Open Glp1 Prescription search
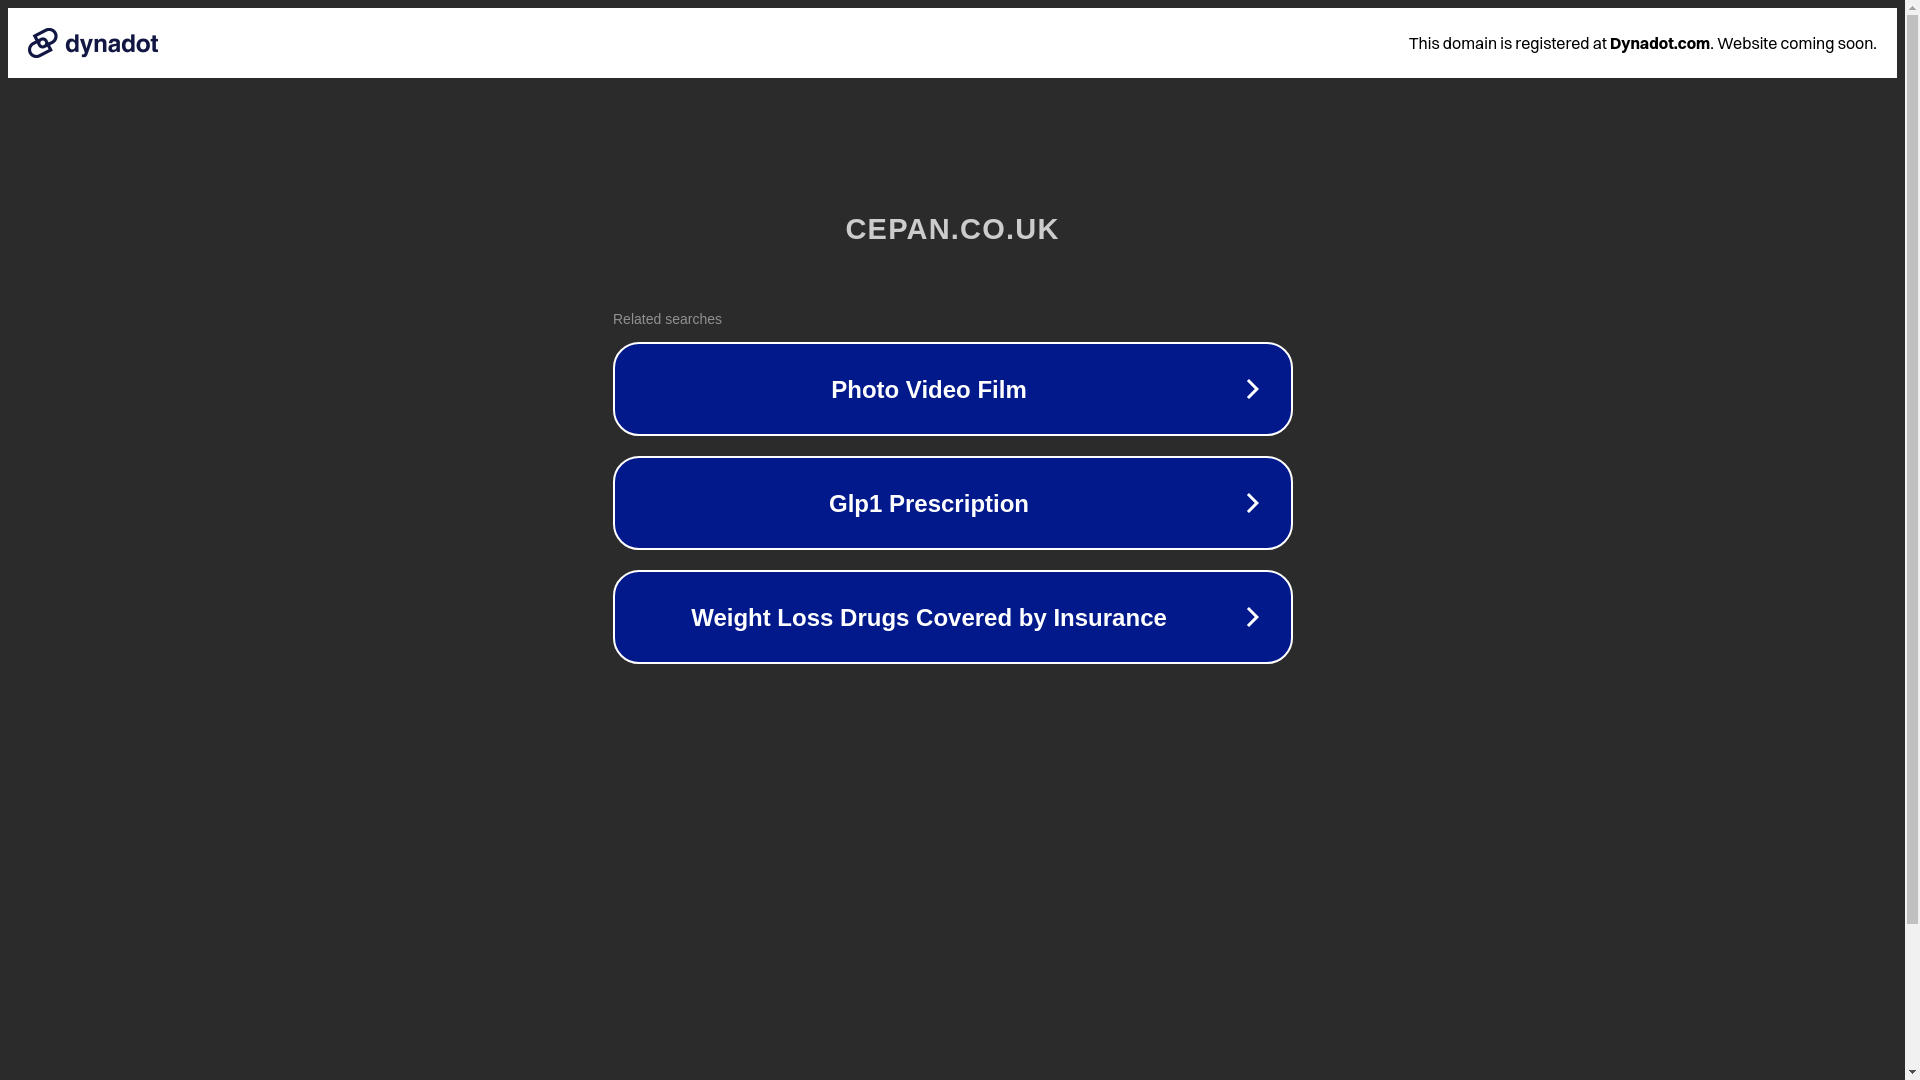The height and width of the screenshot is (1080, 1920). click(952, 503)
